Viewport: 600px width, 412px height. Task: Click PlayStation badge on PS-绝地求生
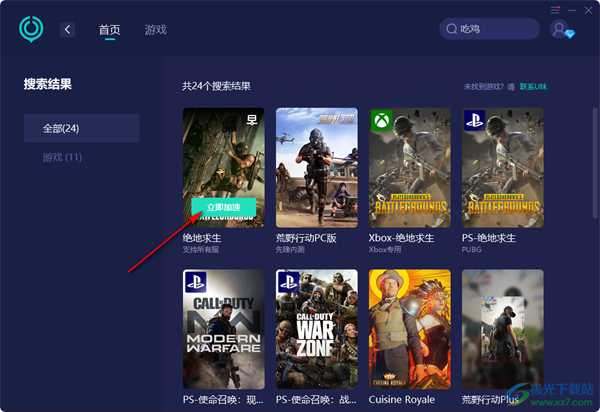click(474, 121)
